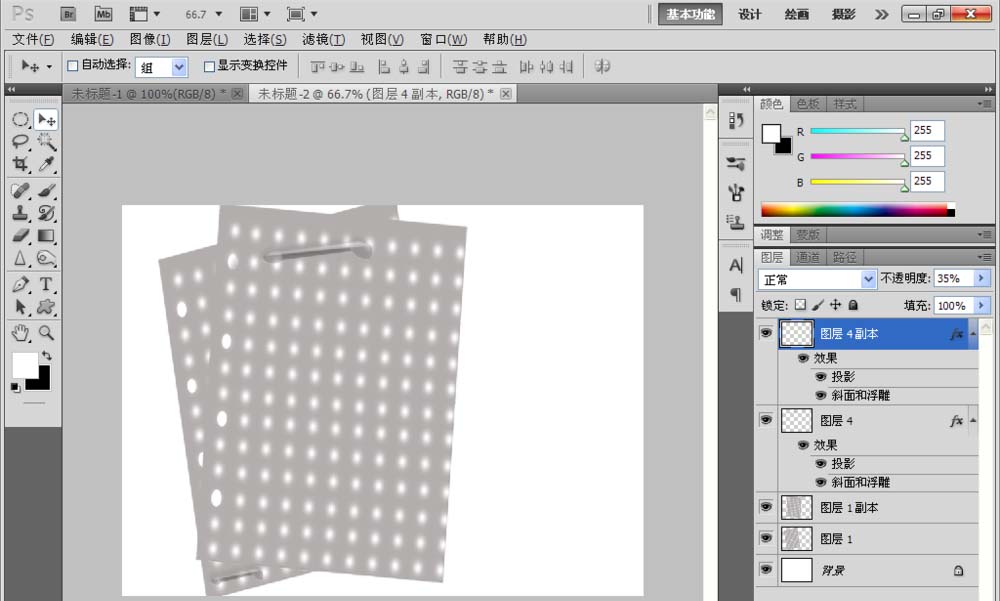
Task: Open the blend mode 正常 dropdown
Action: tap(817, 279)
